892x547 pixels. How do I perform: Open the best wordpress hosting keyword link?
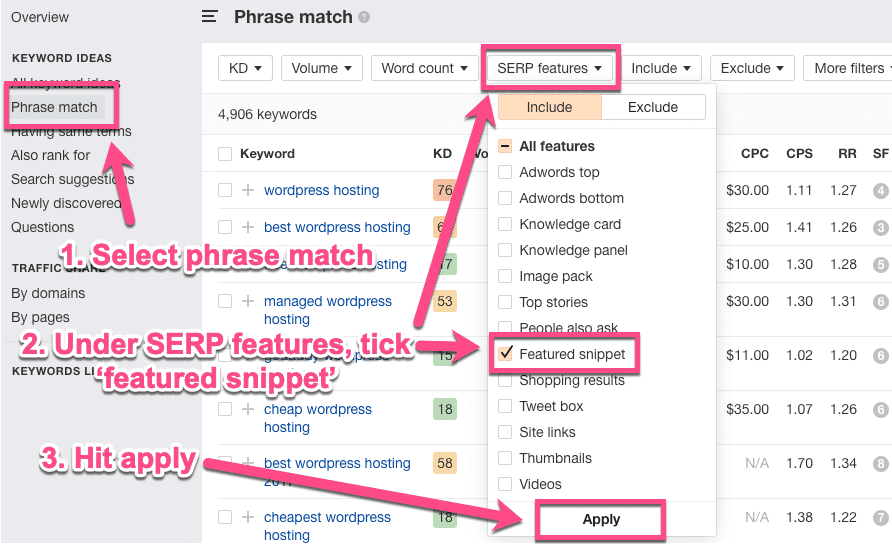click(337, 227)
